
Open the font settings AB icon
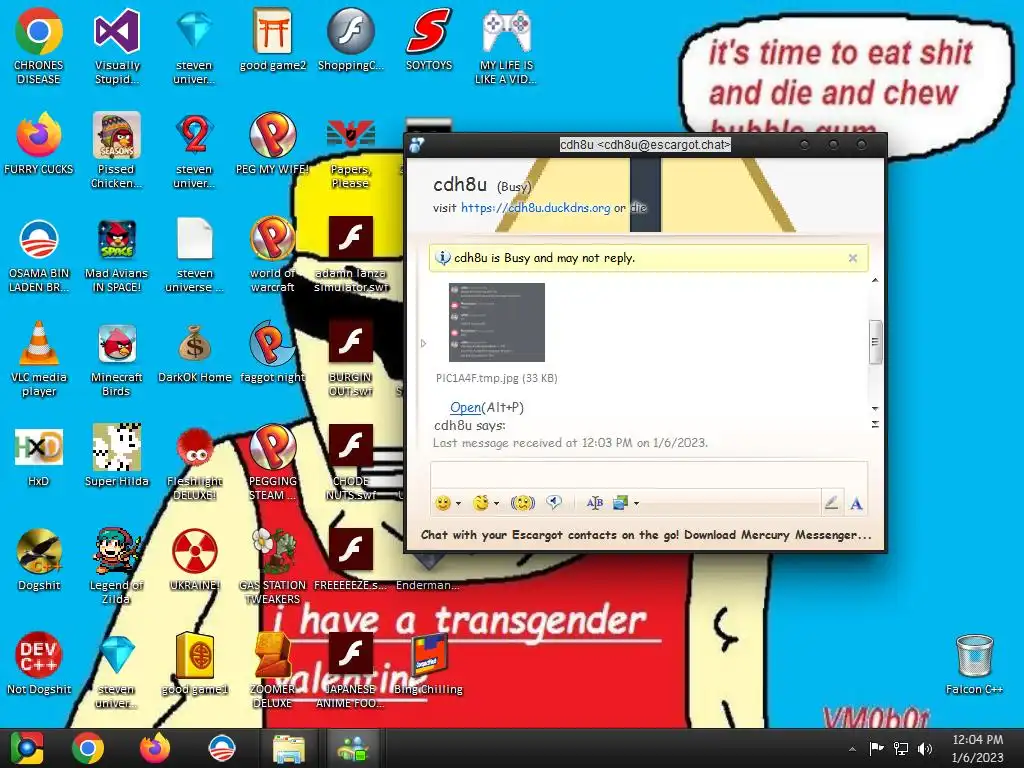[x=594, y=503]
